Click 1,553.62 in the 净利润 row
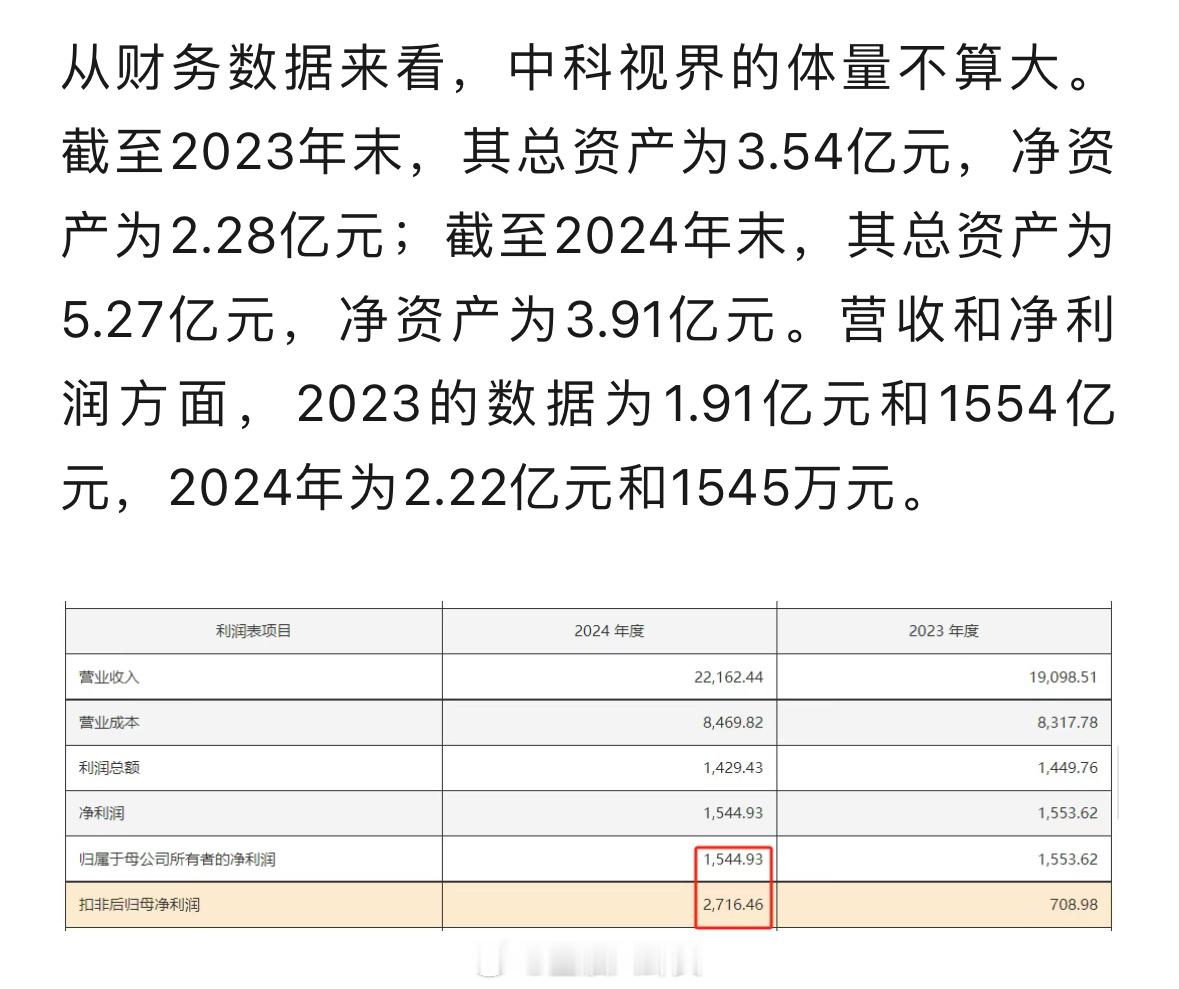1179x989 pixels. click(1068, 813)
